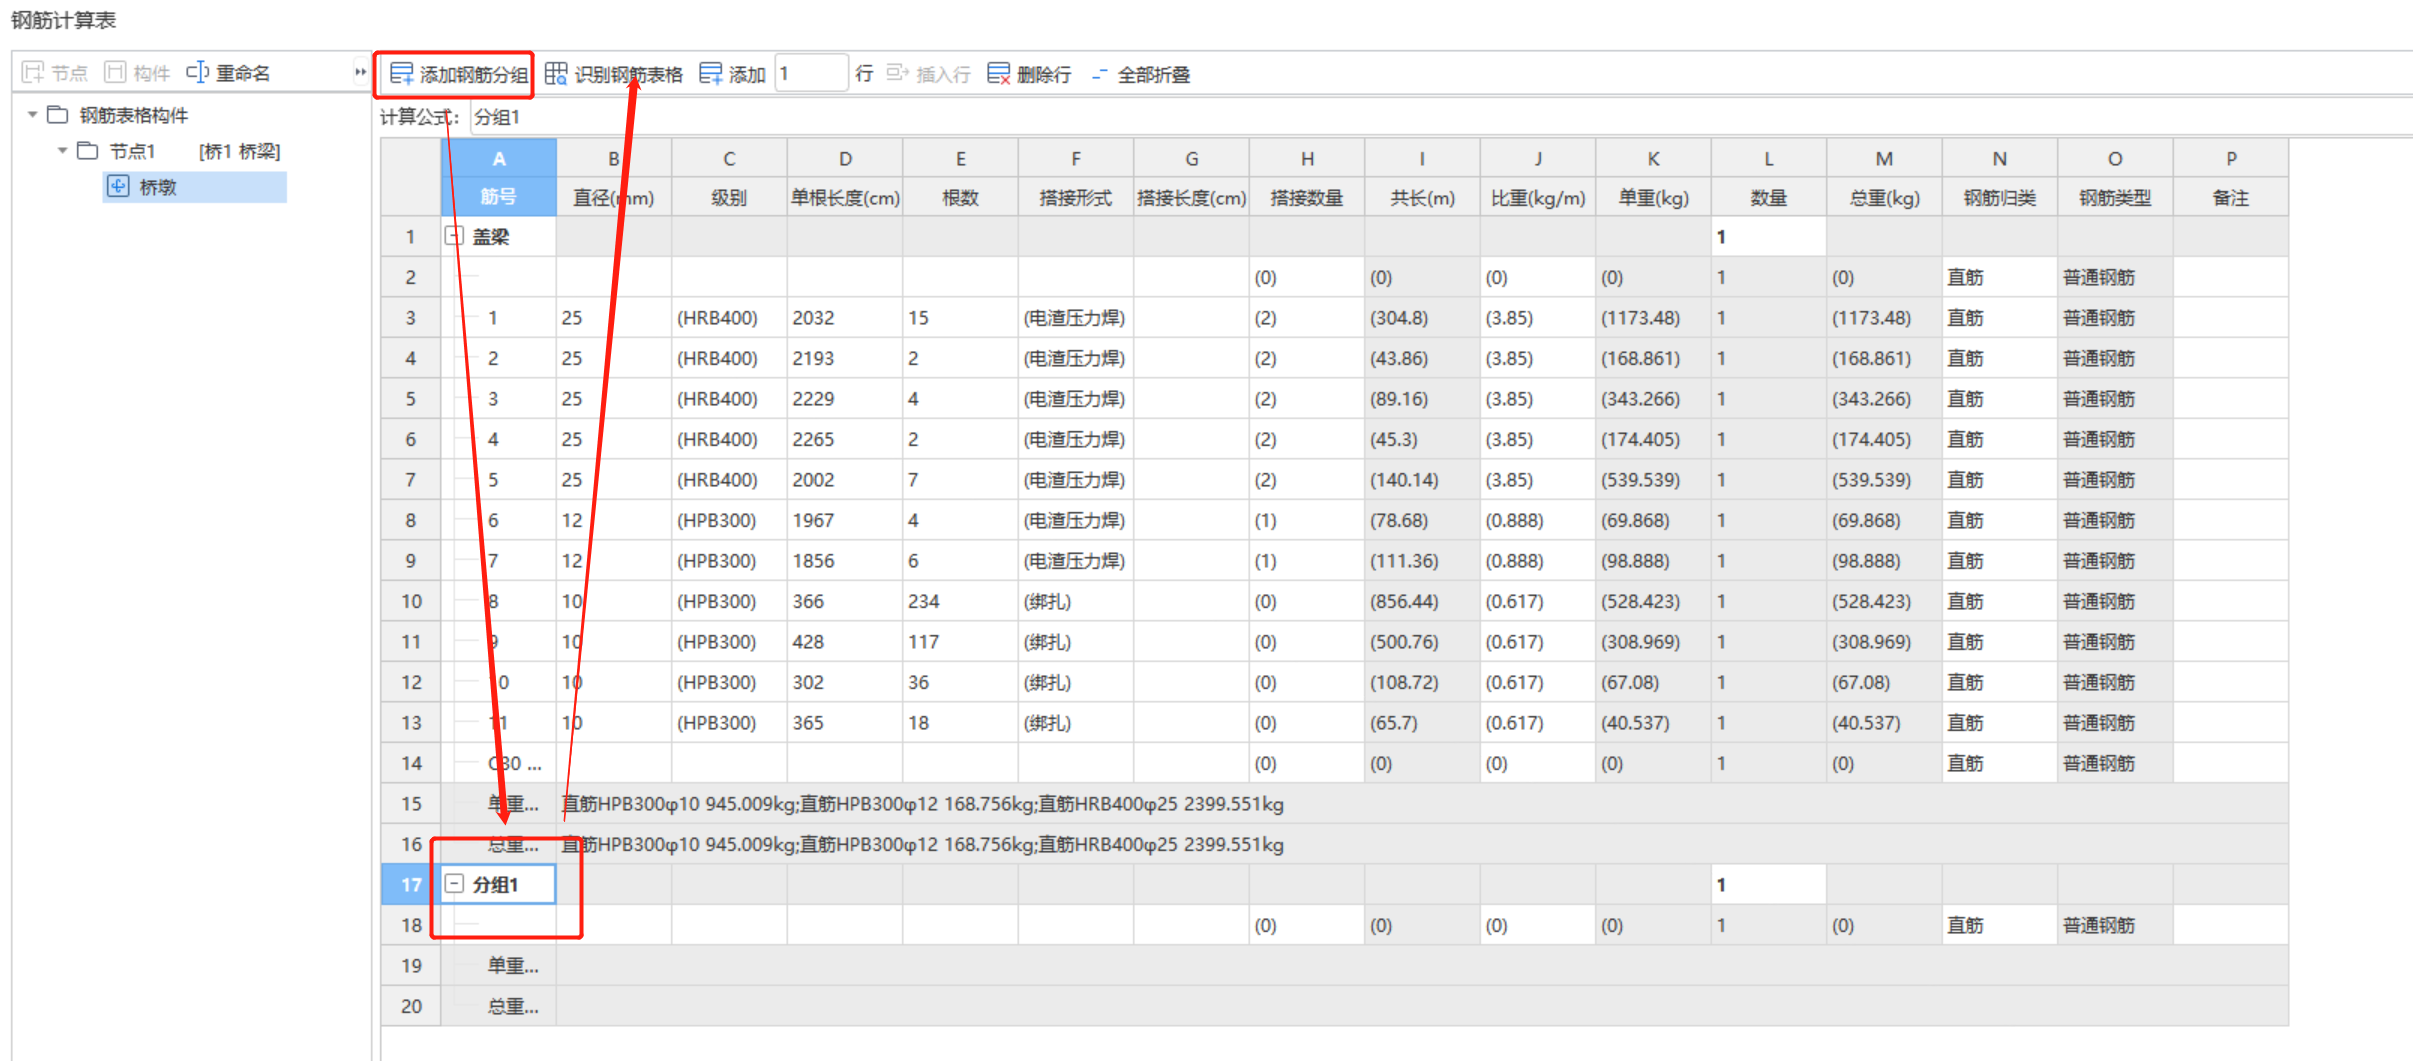Click the 总重(kg) header cell
Image resolution: width=2413 pixels, height=1061 pixels.
tap(1884, 197)
